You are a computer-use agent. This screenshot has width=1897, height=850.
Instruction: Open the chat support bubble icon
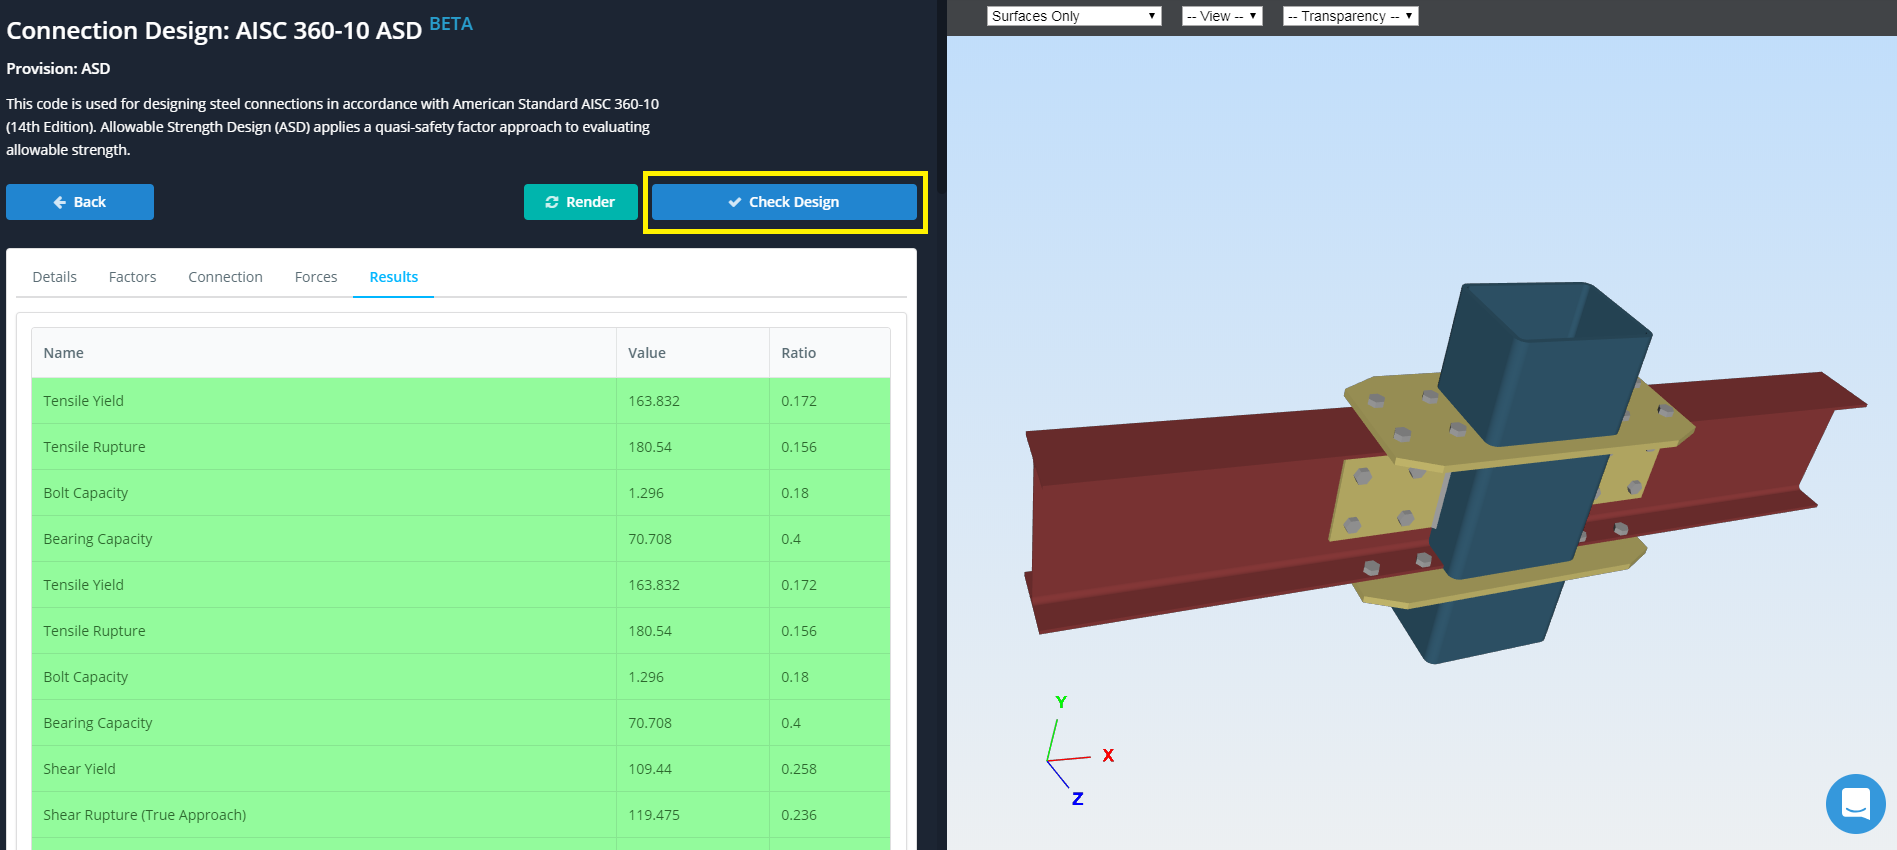pos(1855,803)
